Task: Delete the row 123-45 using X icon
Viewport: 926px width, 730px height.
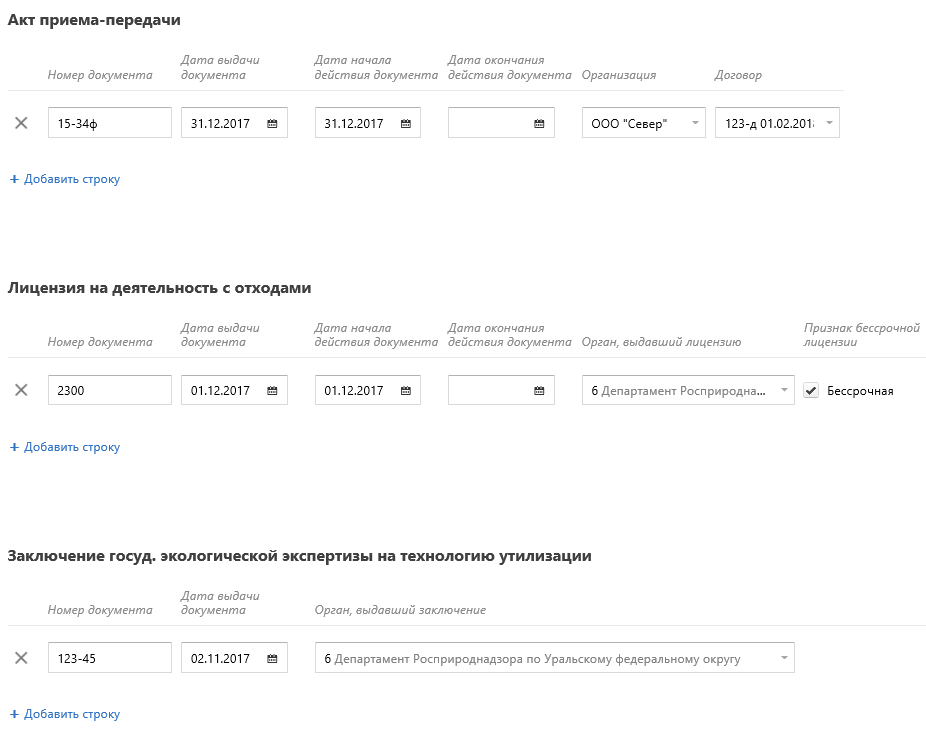Action: click(x=21, y=658)
